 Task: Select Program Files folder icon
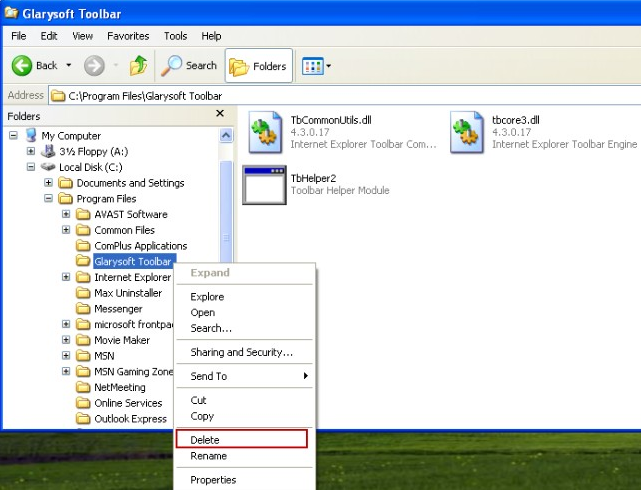(65, 199)
